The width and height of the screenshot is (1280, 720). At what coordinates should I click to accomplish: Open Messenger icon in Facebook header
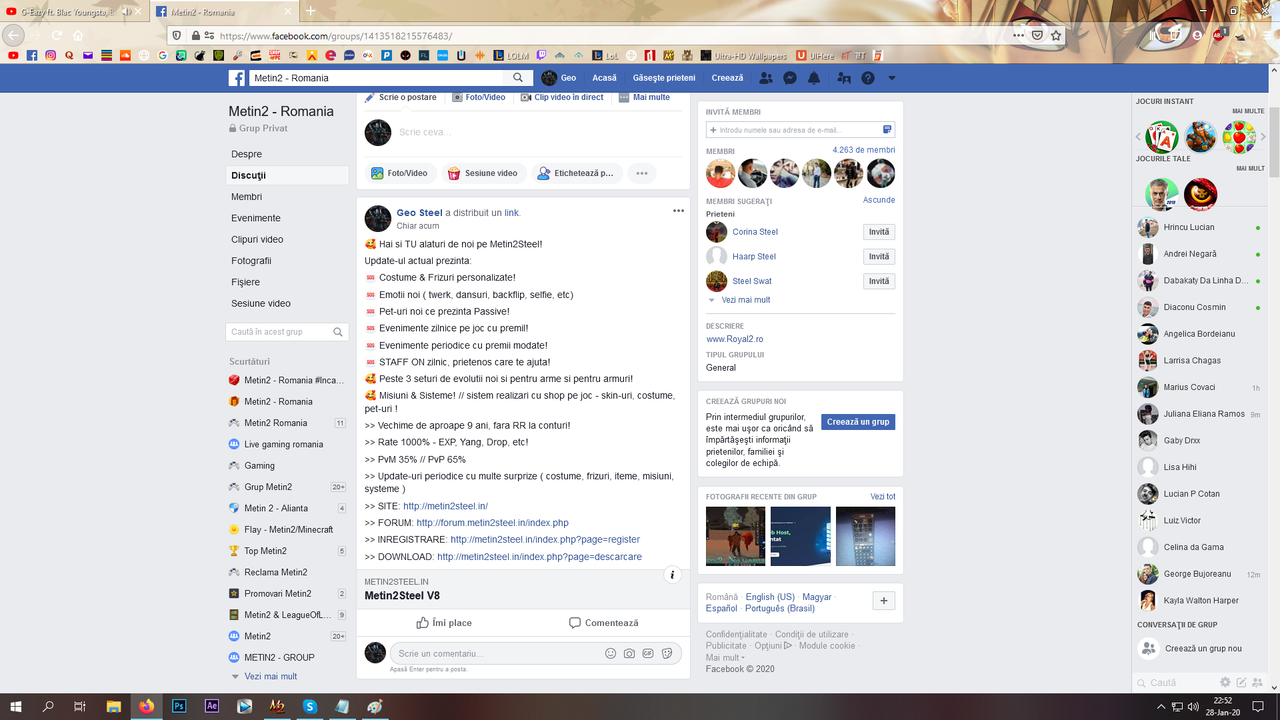point(790,78)
